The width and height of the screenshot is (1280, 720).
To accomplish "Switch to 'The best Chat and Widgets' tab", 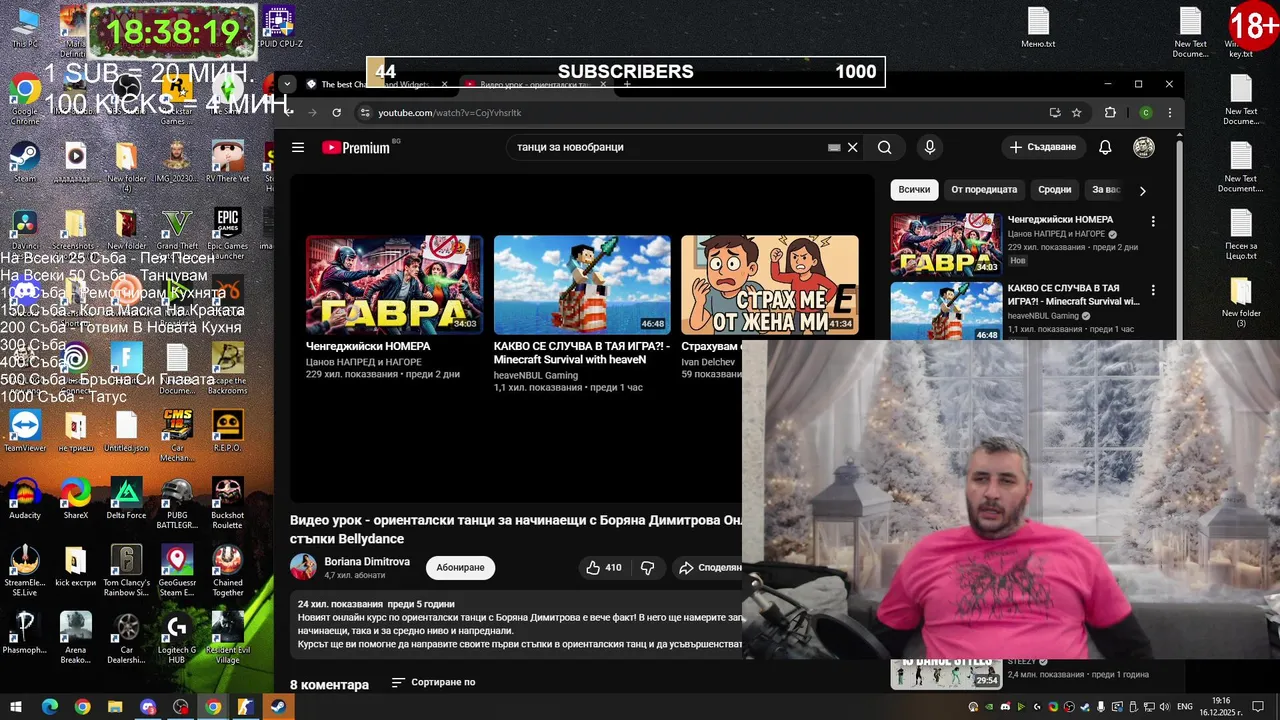I will (x=375, y=85).
